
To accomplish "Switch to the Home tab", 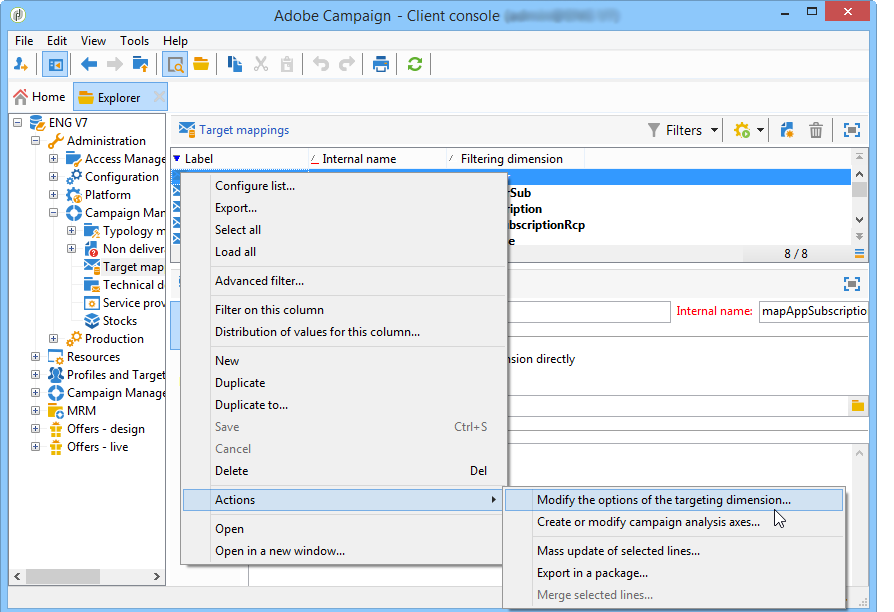I will coord(40,97).
